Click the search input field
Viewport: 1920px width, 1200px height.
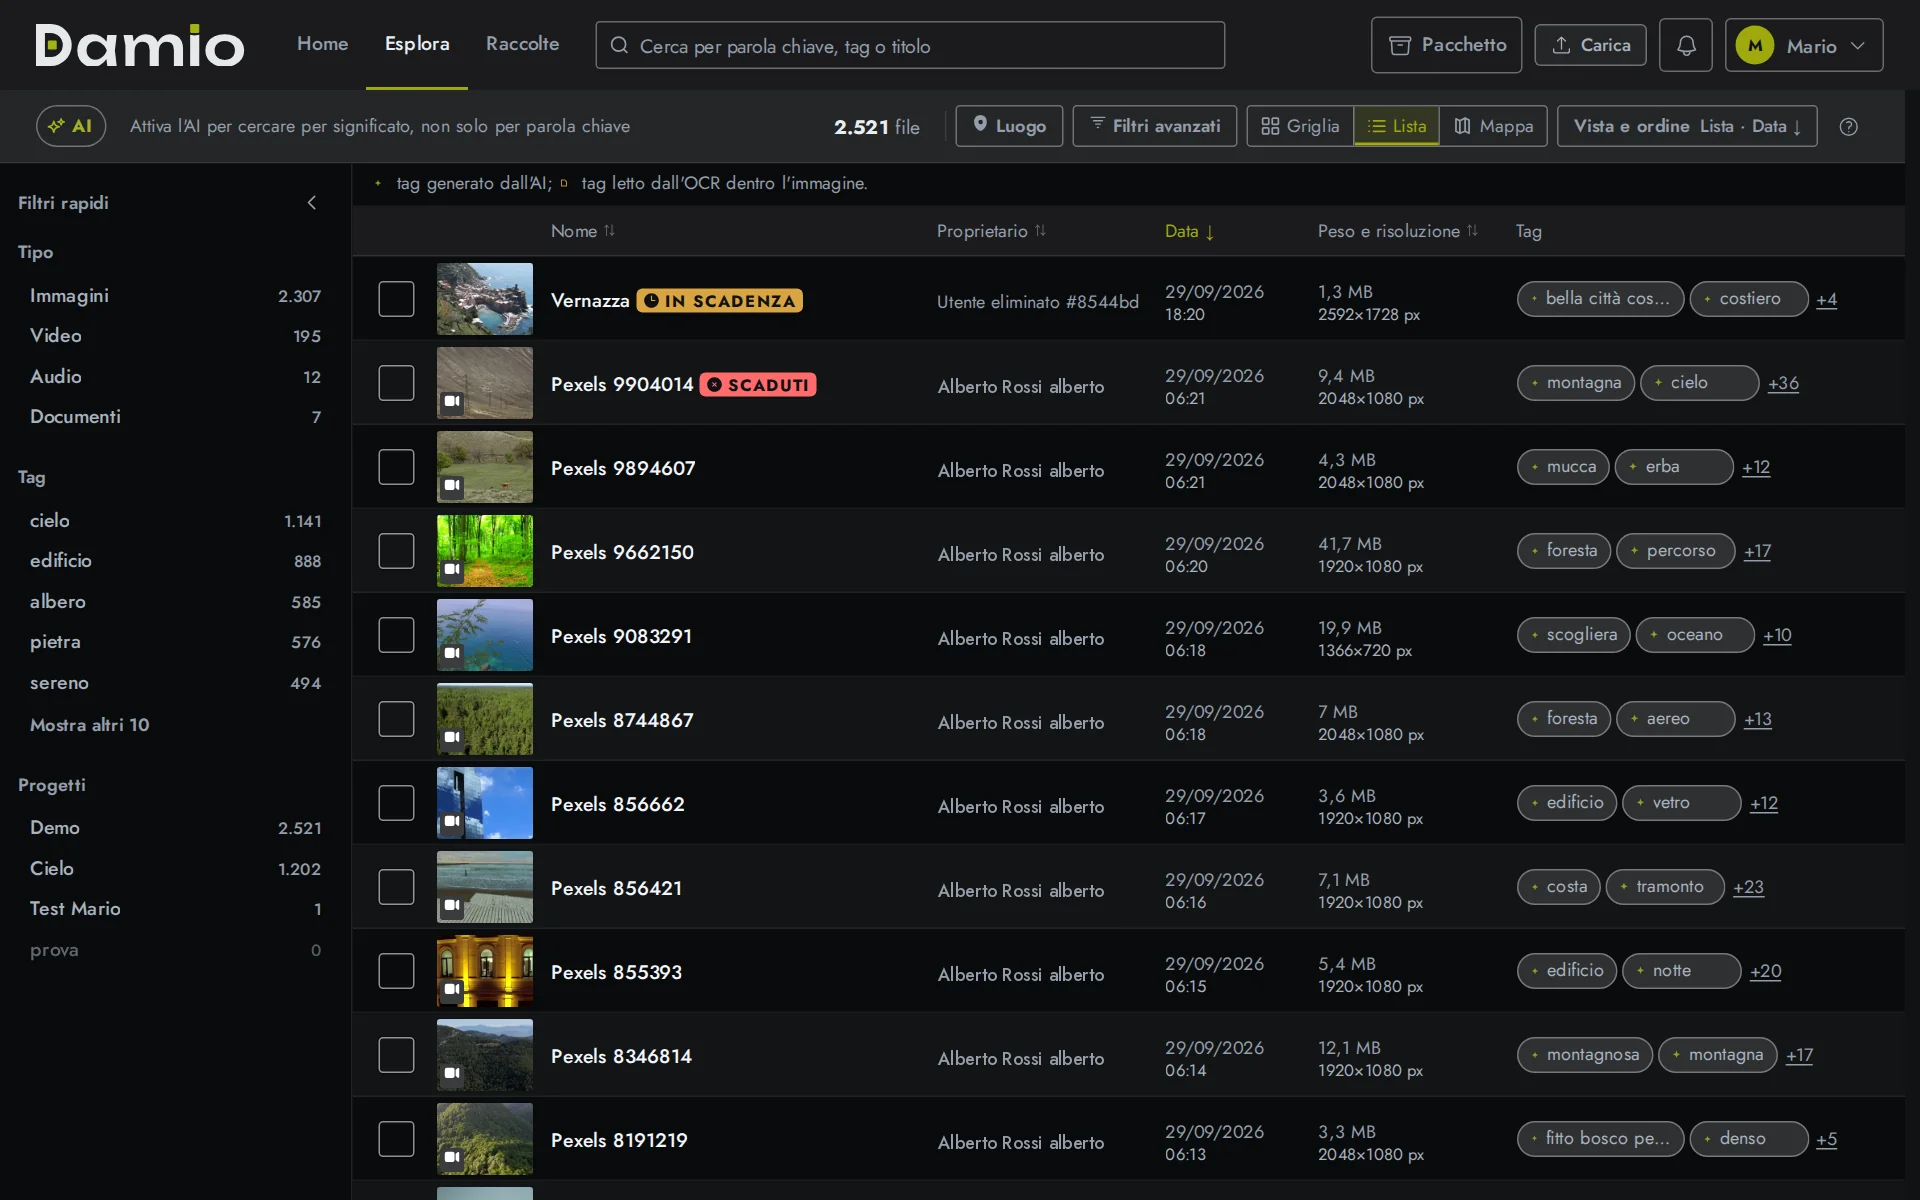coord(910,46)
